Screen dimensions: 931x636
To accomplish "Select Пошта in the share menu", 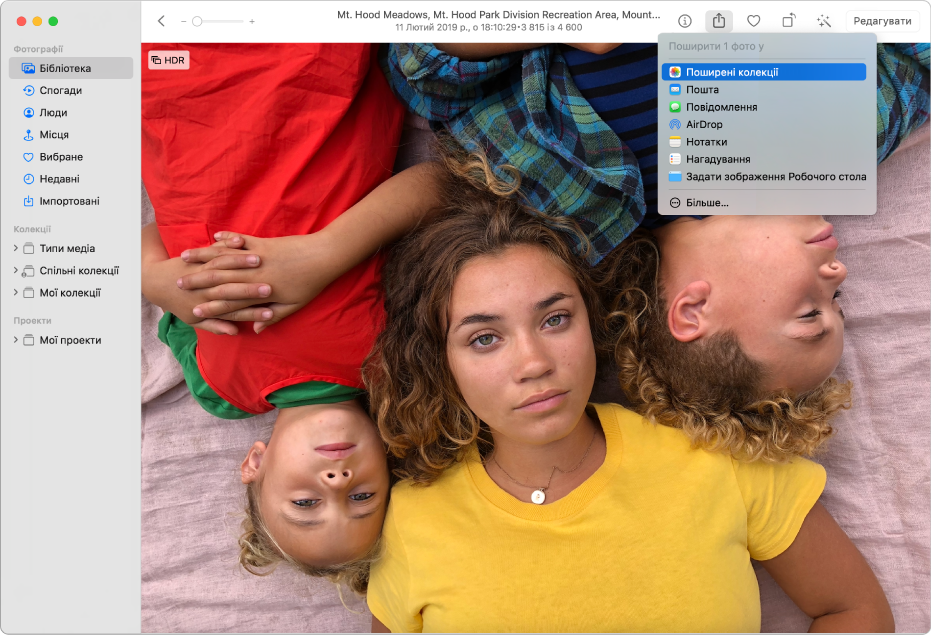I will pos(702,90).
